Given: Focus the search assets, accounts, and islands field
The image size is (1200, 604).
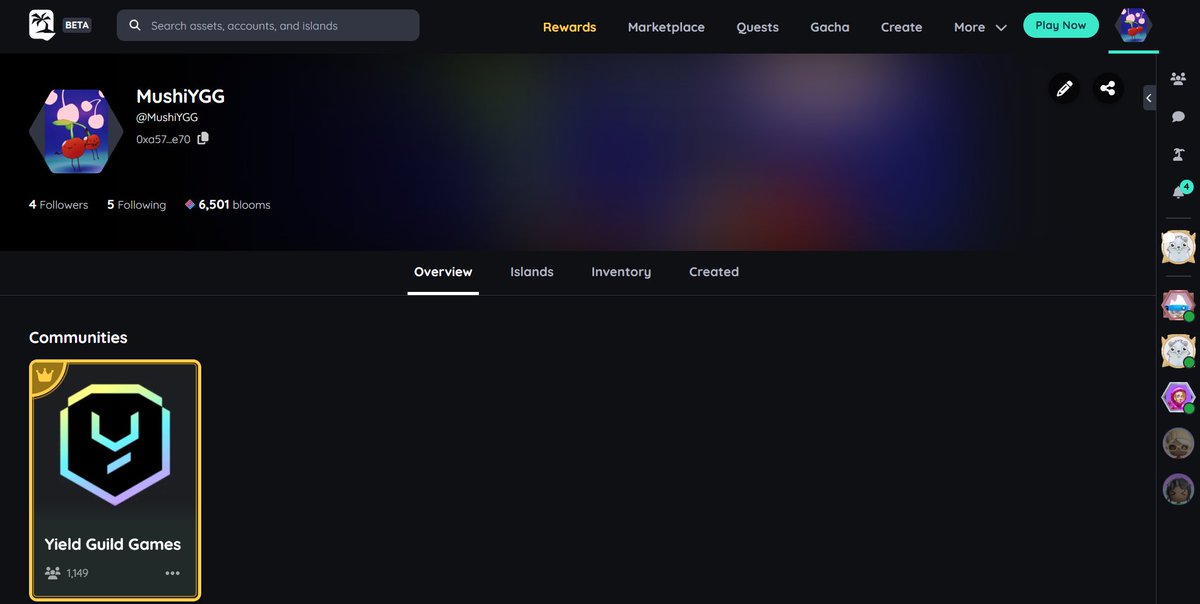Looking at the screenshot, I should [x=268, y=25].
